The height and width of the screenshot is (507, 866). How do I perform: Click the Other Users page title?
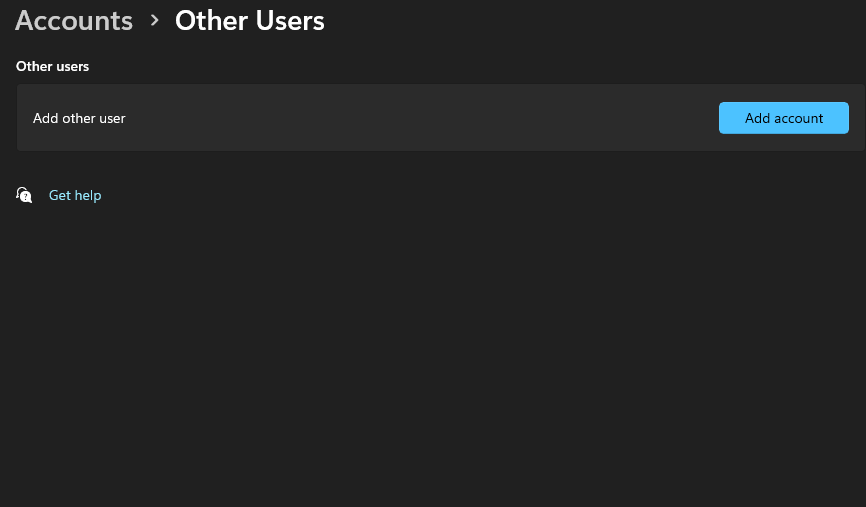250,21
